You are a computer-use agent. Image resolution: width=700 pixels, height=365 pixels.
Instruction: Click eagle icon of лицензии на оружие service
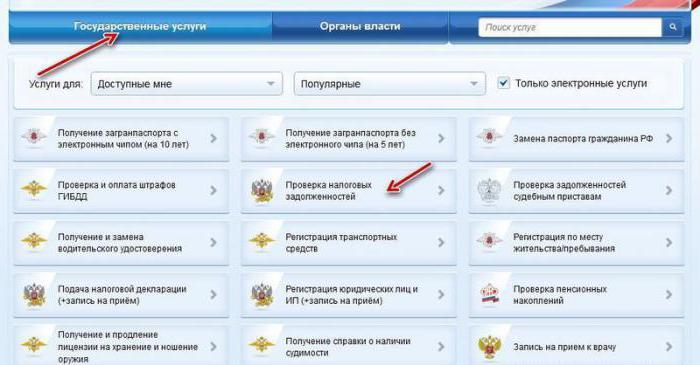tap(34, 345)
